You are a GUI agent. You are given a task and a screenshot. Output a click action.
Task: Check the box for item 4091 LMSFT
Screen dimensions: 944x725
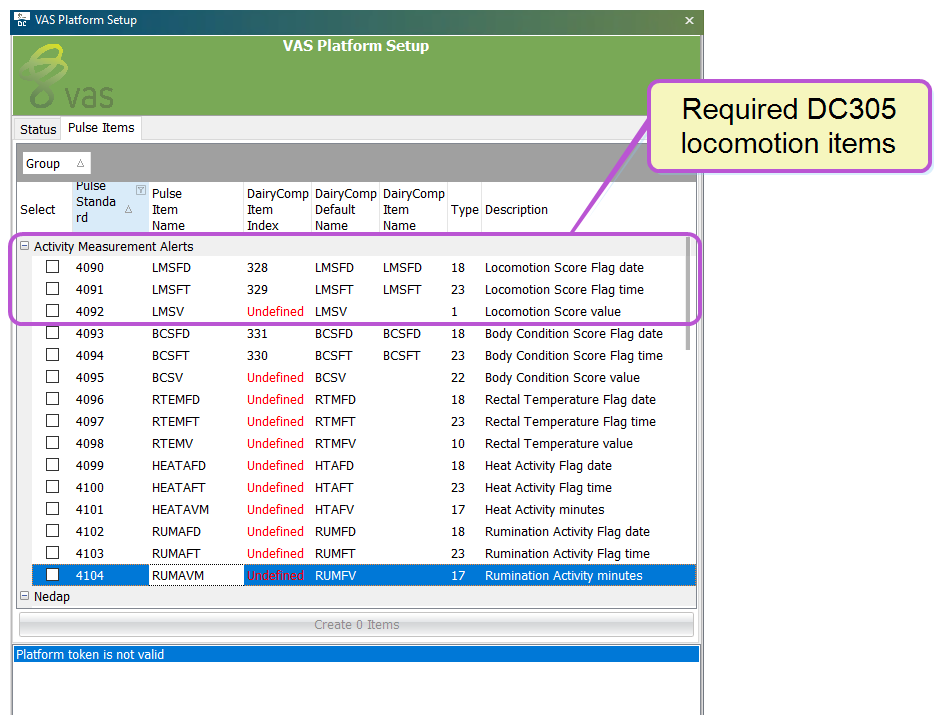pyautogui.click(x=53, y=289)
